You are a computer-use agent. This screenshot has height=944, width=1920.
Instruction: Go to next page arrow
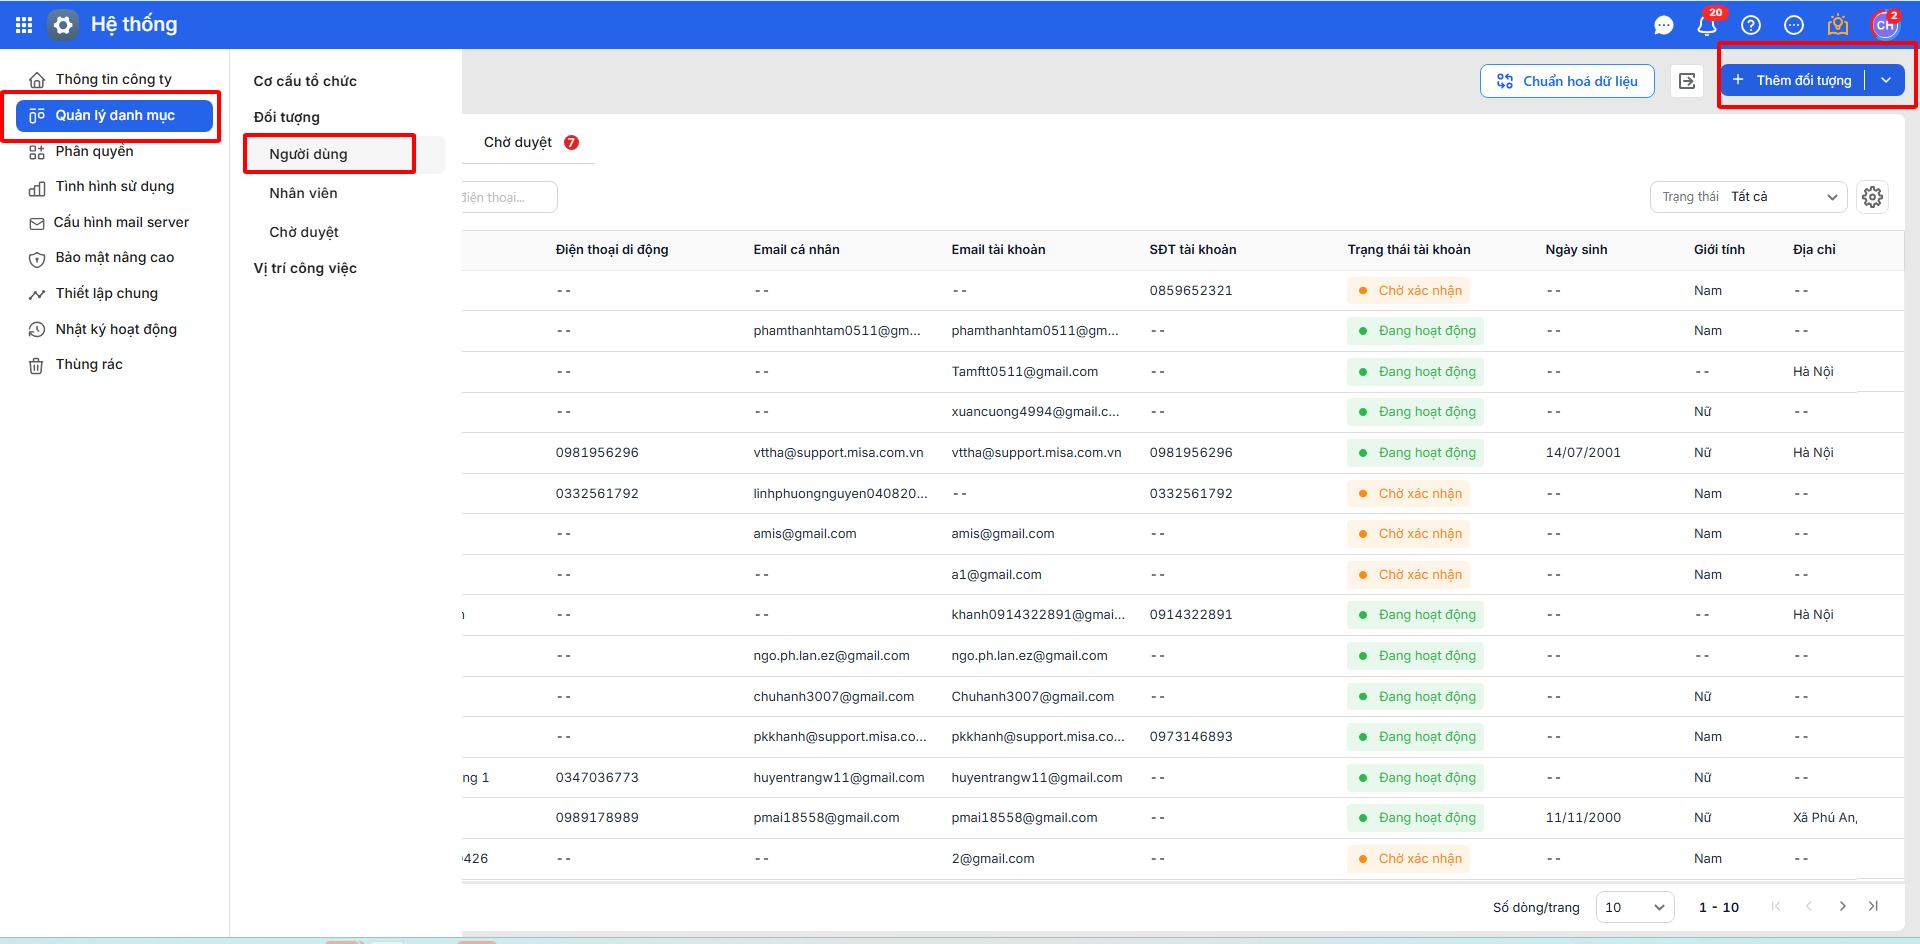click(x=1842, y=906)
